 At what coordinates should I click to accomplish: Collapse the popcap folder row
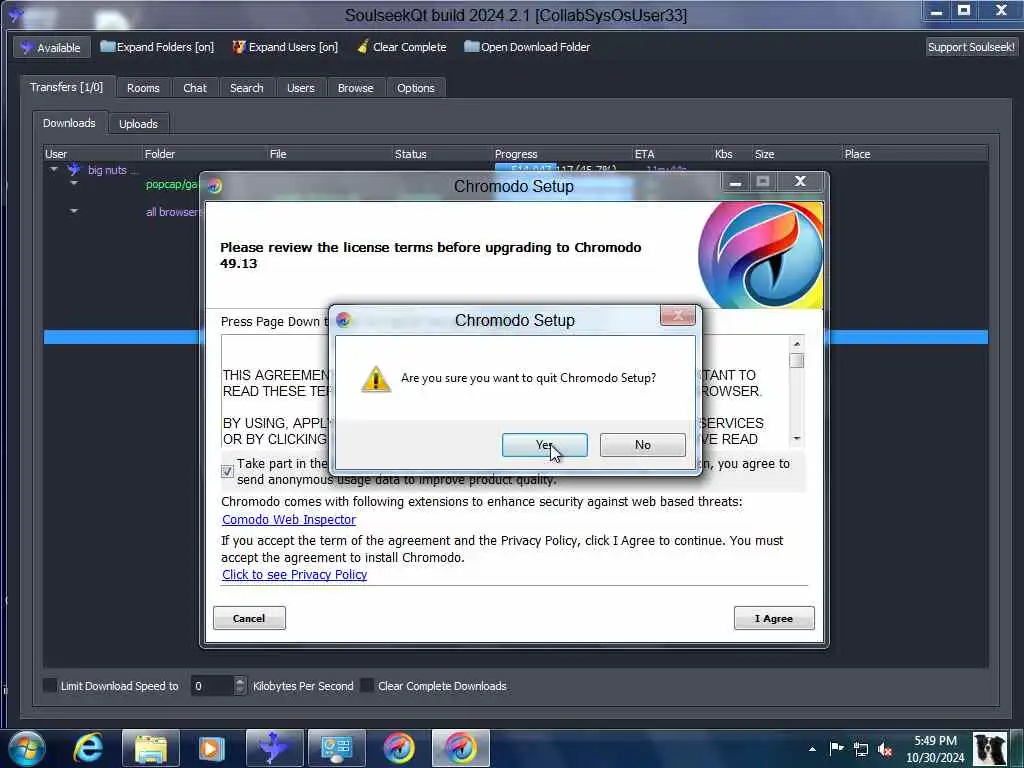tap(74, 184)
